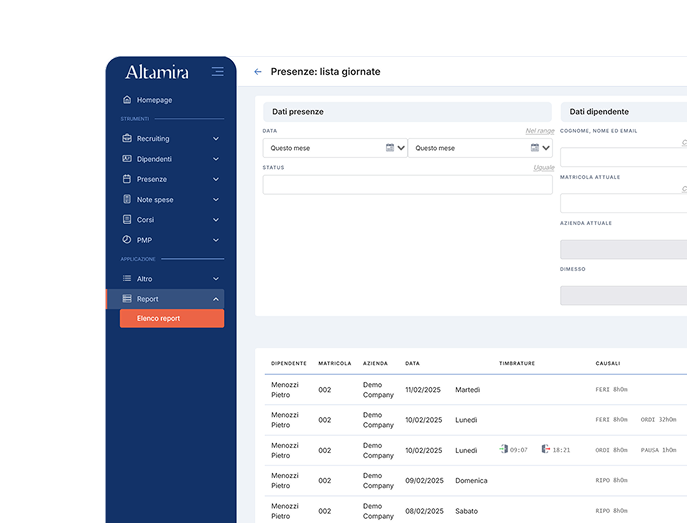Click the back arrow next to Presenze title

click(x=258, y=72)
